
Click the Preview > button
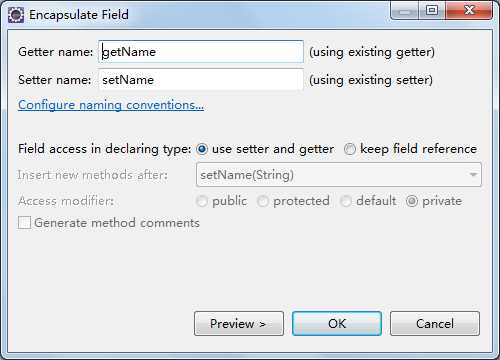[239, 324]
